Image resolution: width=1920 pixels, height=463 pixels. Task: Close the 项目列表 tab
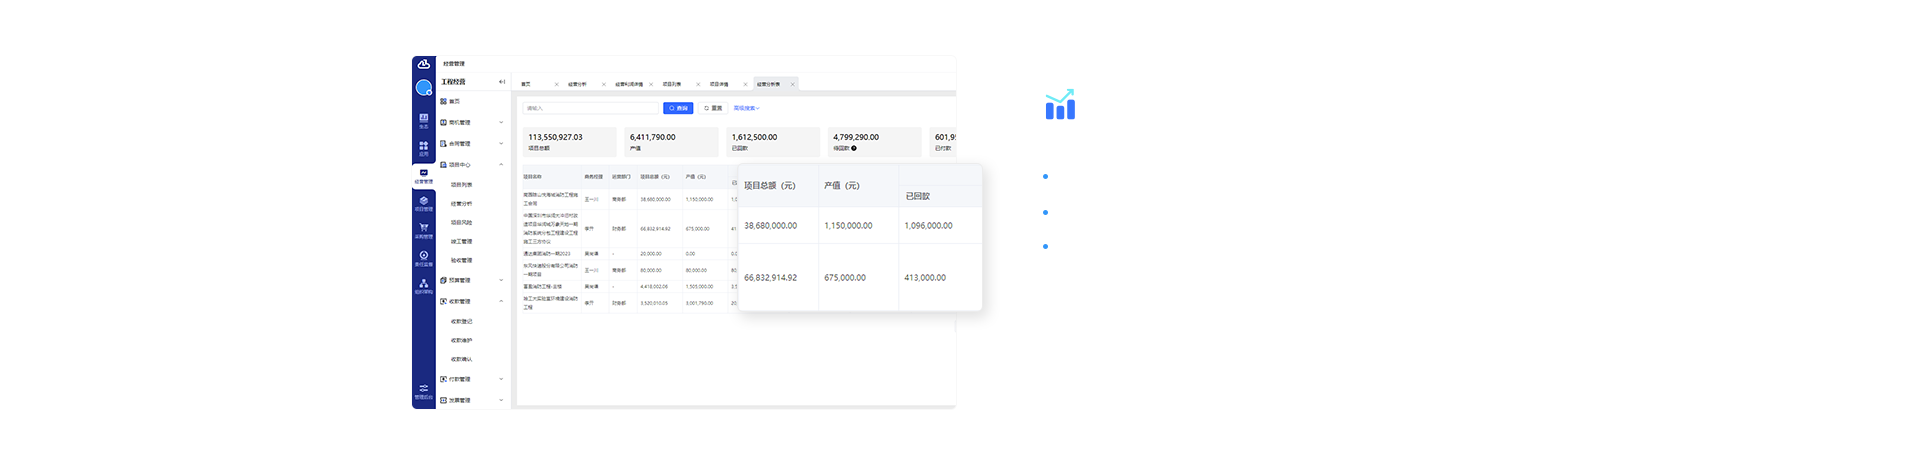tap(698, 84)
